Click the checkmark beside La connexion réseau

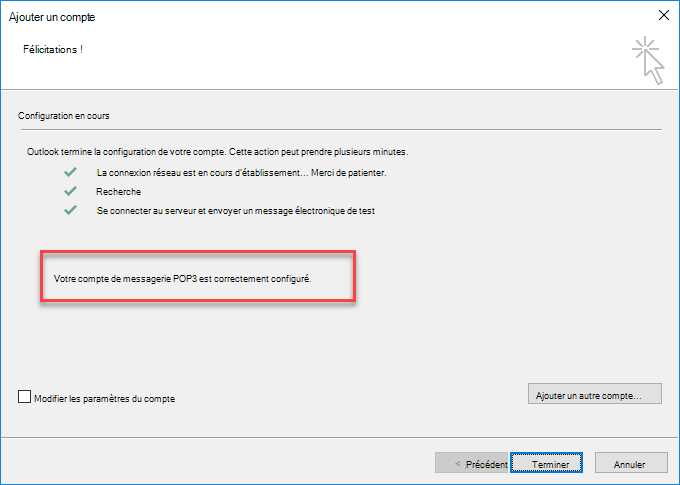point(70,172)
